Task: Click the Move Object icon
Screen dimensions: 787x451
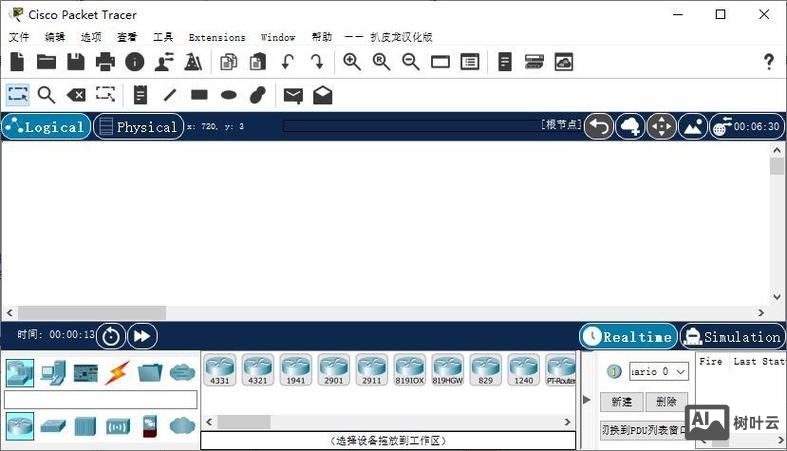Action: [662, 126]
